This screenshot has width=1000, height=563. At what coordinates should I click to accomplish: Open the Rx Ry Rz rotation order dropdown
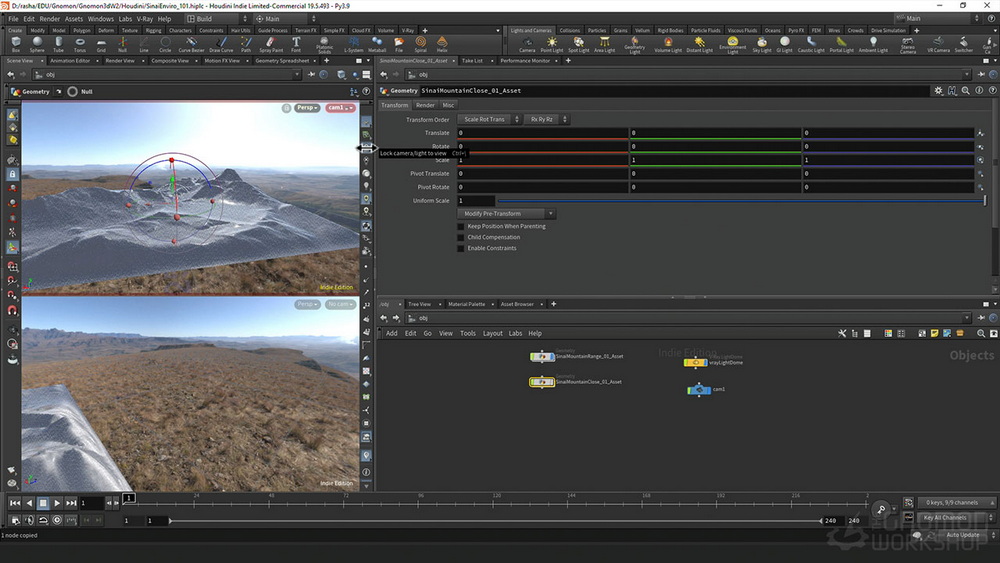coord(546,119)
